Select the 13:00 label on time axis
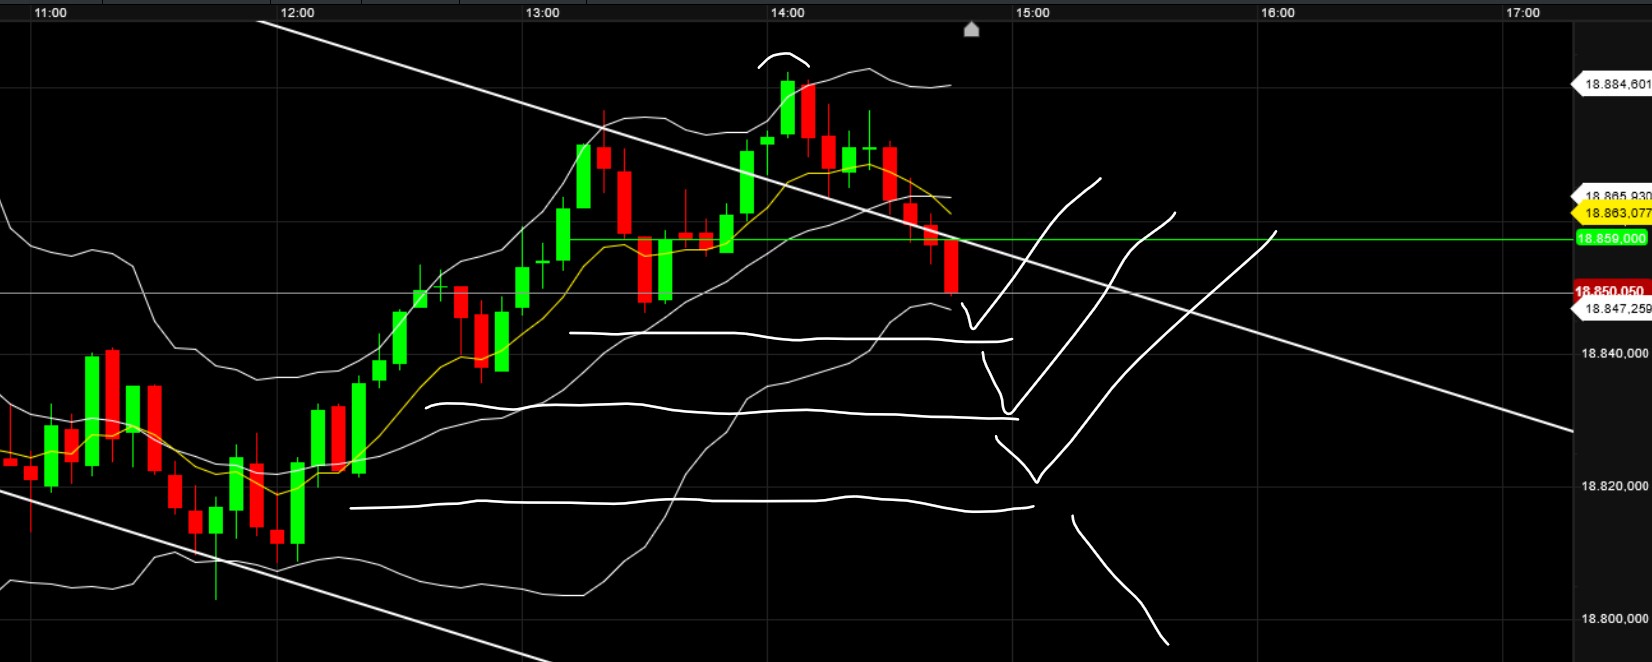Screen dimensions: 1652x662 pos(543,13)
